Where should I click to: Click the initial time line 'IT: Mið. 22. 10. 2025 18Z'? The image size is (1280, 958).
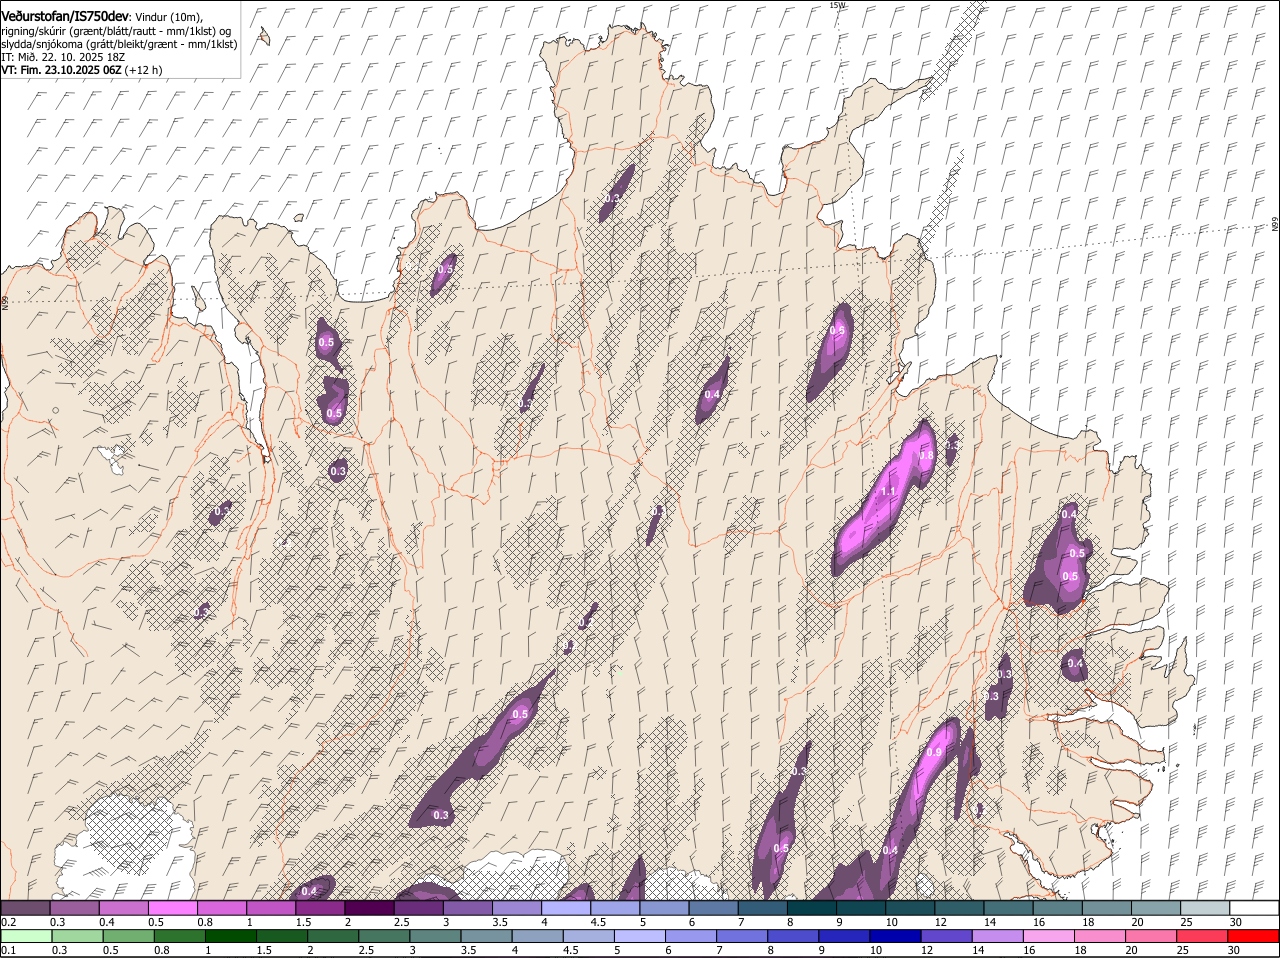point(63,57)
